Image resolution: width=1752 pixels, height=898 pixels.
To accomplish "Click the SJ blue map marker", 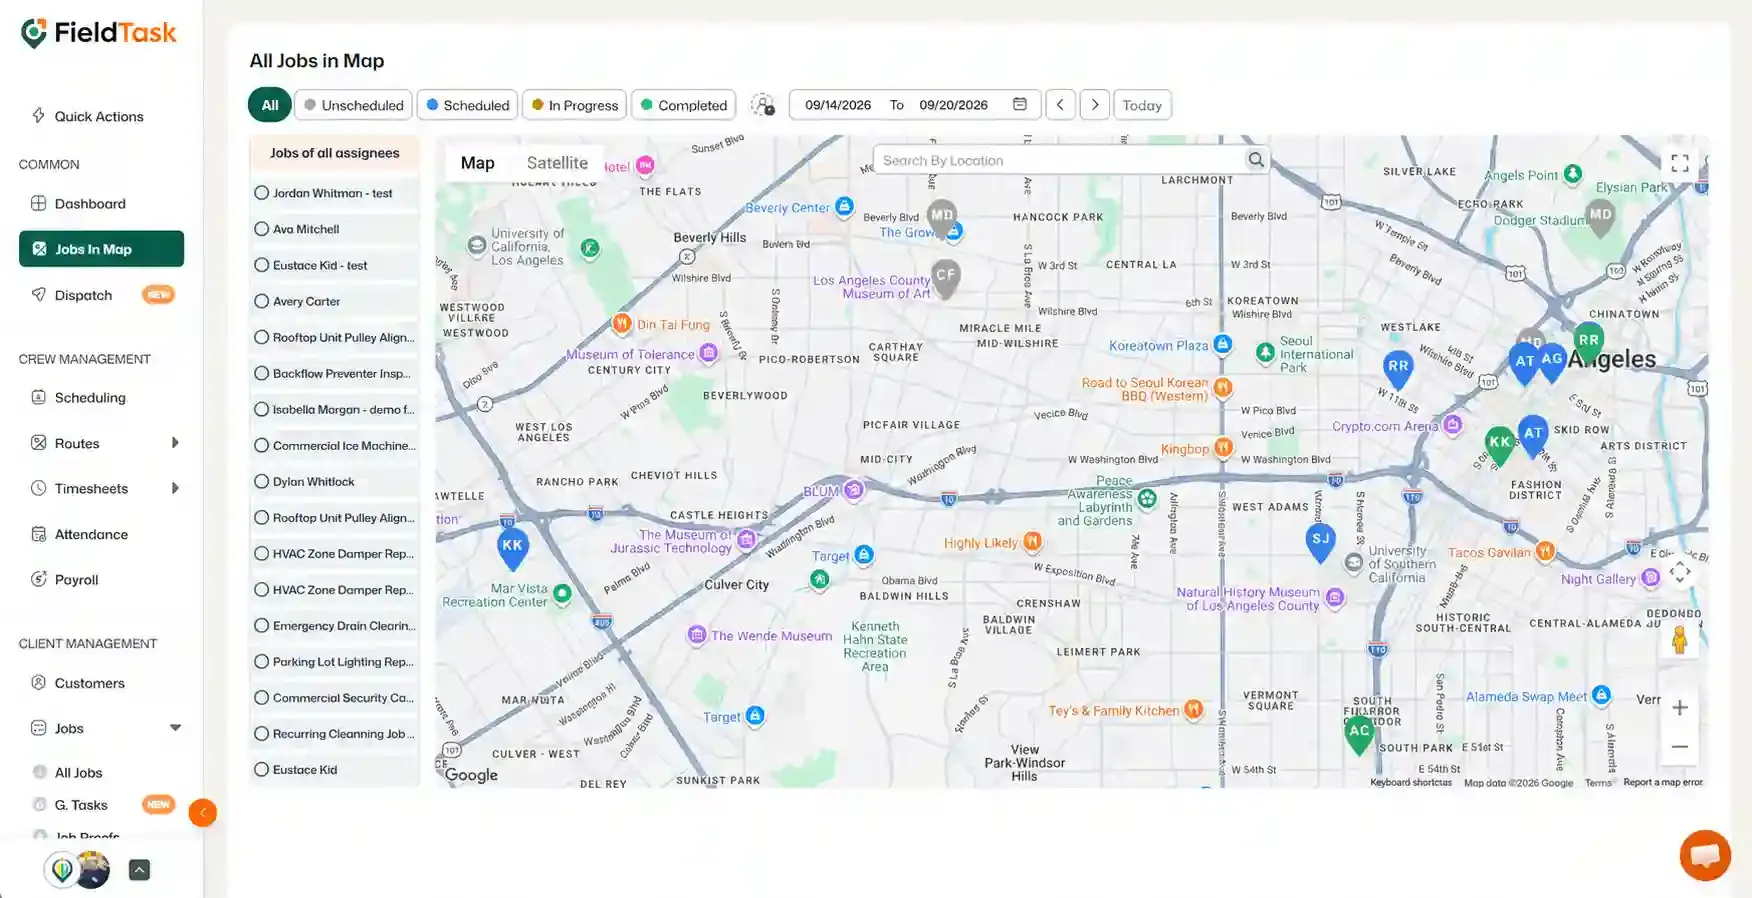I will (x=1320, y=542).
